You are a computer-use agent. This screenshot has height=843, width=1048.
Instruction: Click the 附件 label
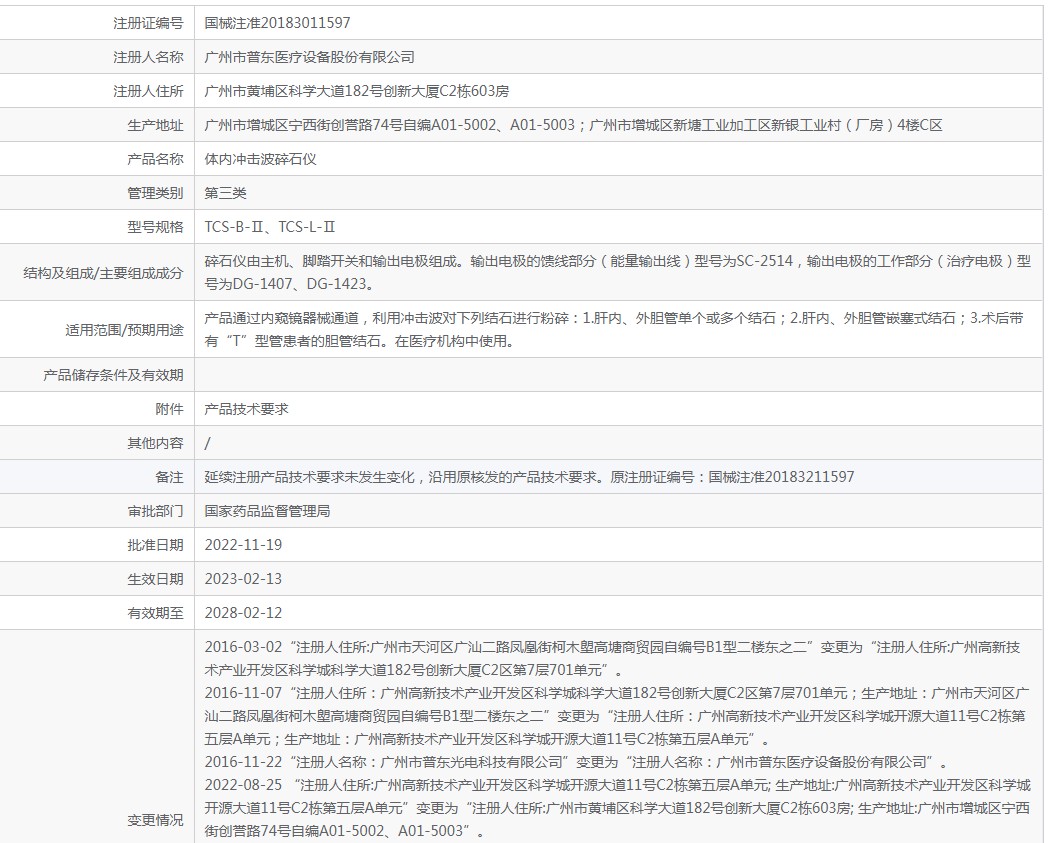pos(169,410)
